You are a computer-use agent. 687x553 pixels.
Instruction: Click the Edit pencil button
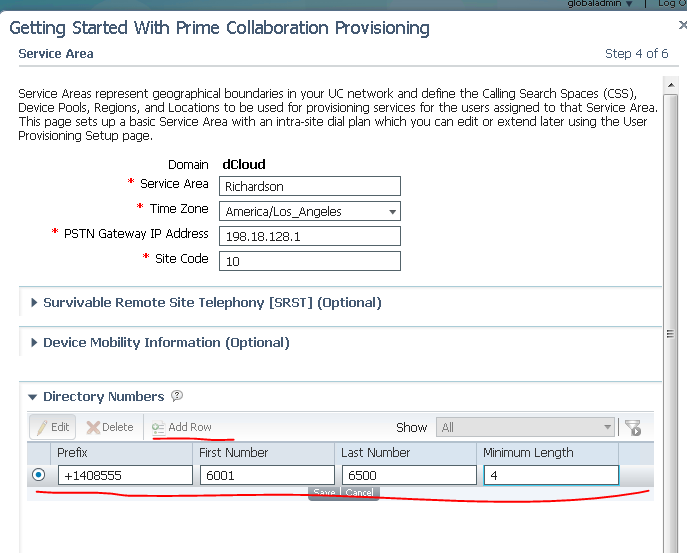(x=53, y=427)
